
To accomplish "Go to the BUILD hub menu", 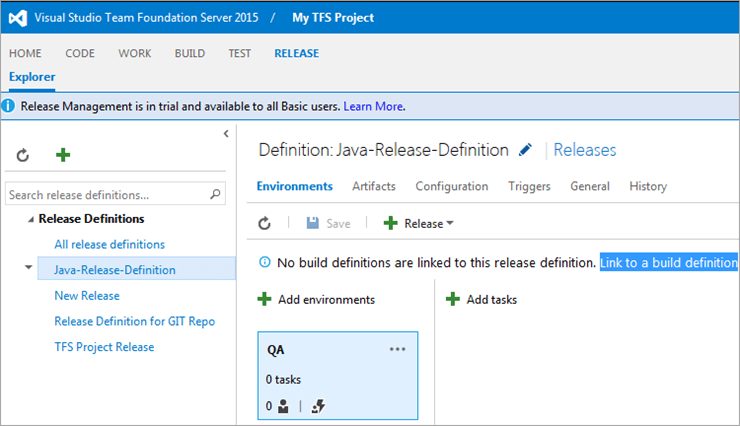I will click(190, 53).
